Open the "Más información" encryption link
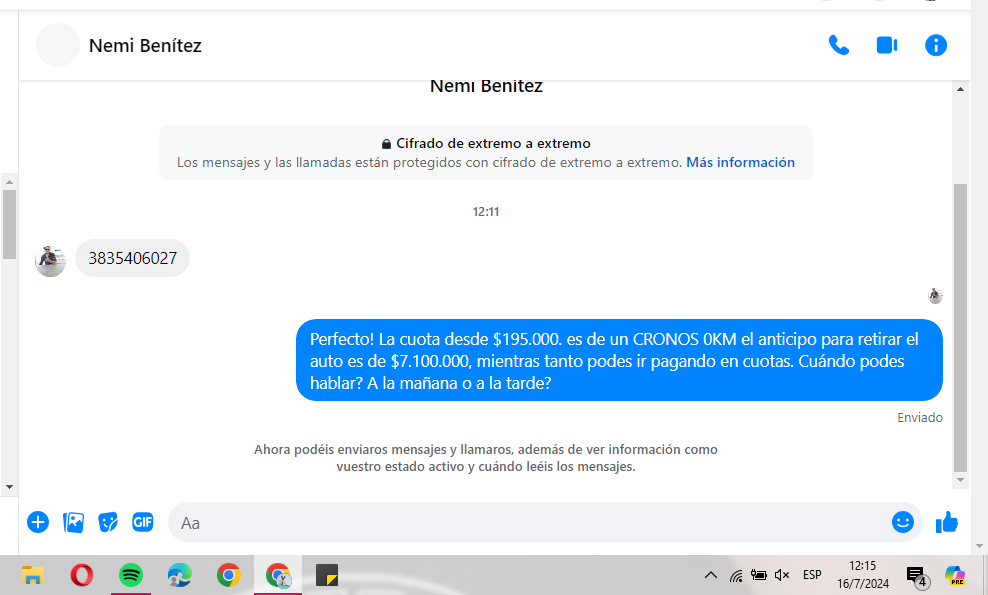The width and height of the screenshot is (988, 595). 740,162
